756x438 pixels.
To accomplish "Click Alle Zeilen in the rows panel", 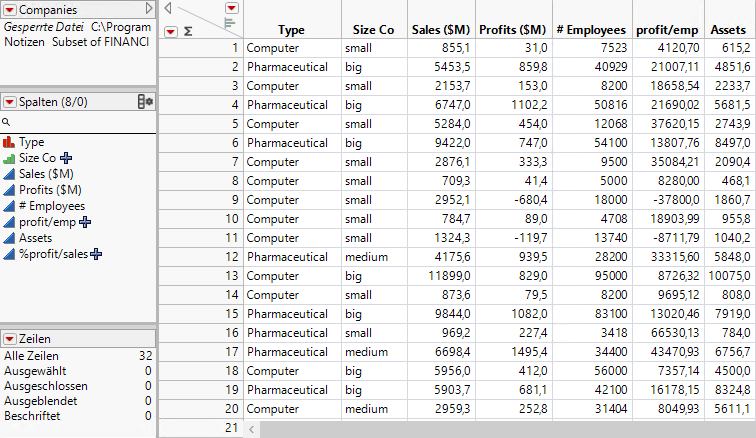I will tap(31, 356).
